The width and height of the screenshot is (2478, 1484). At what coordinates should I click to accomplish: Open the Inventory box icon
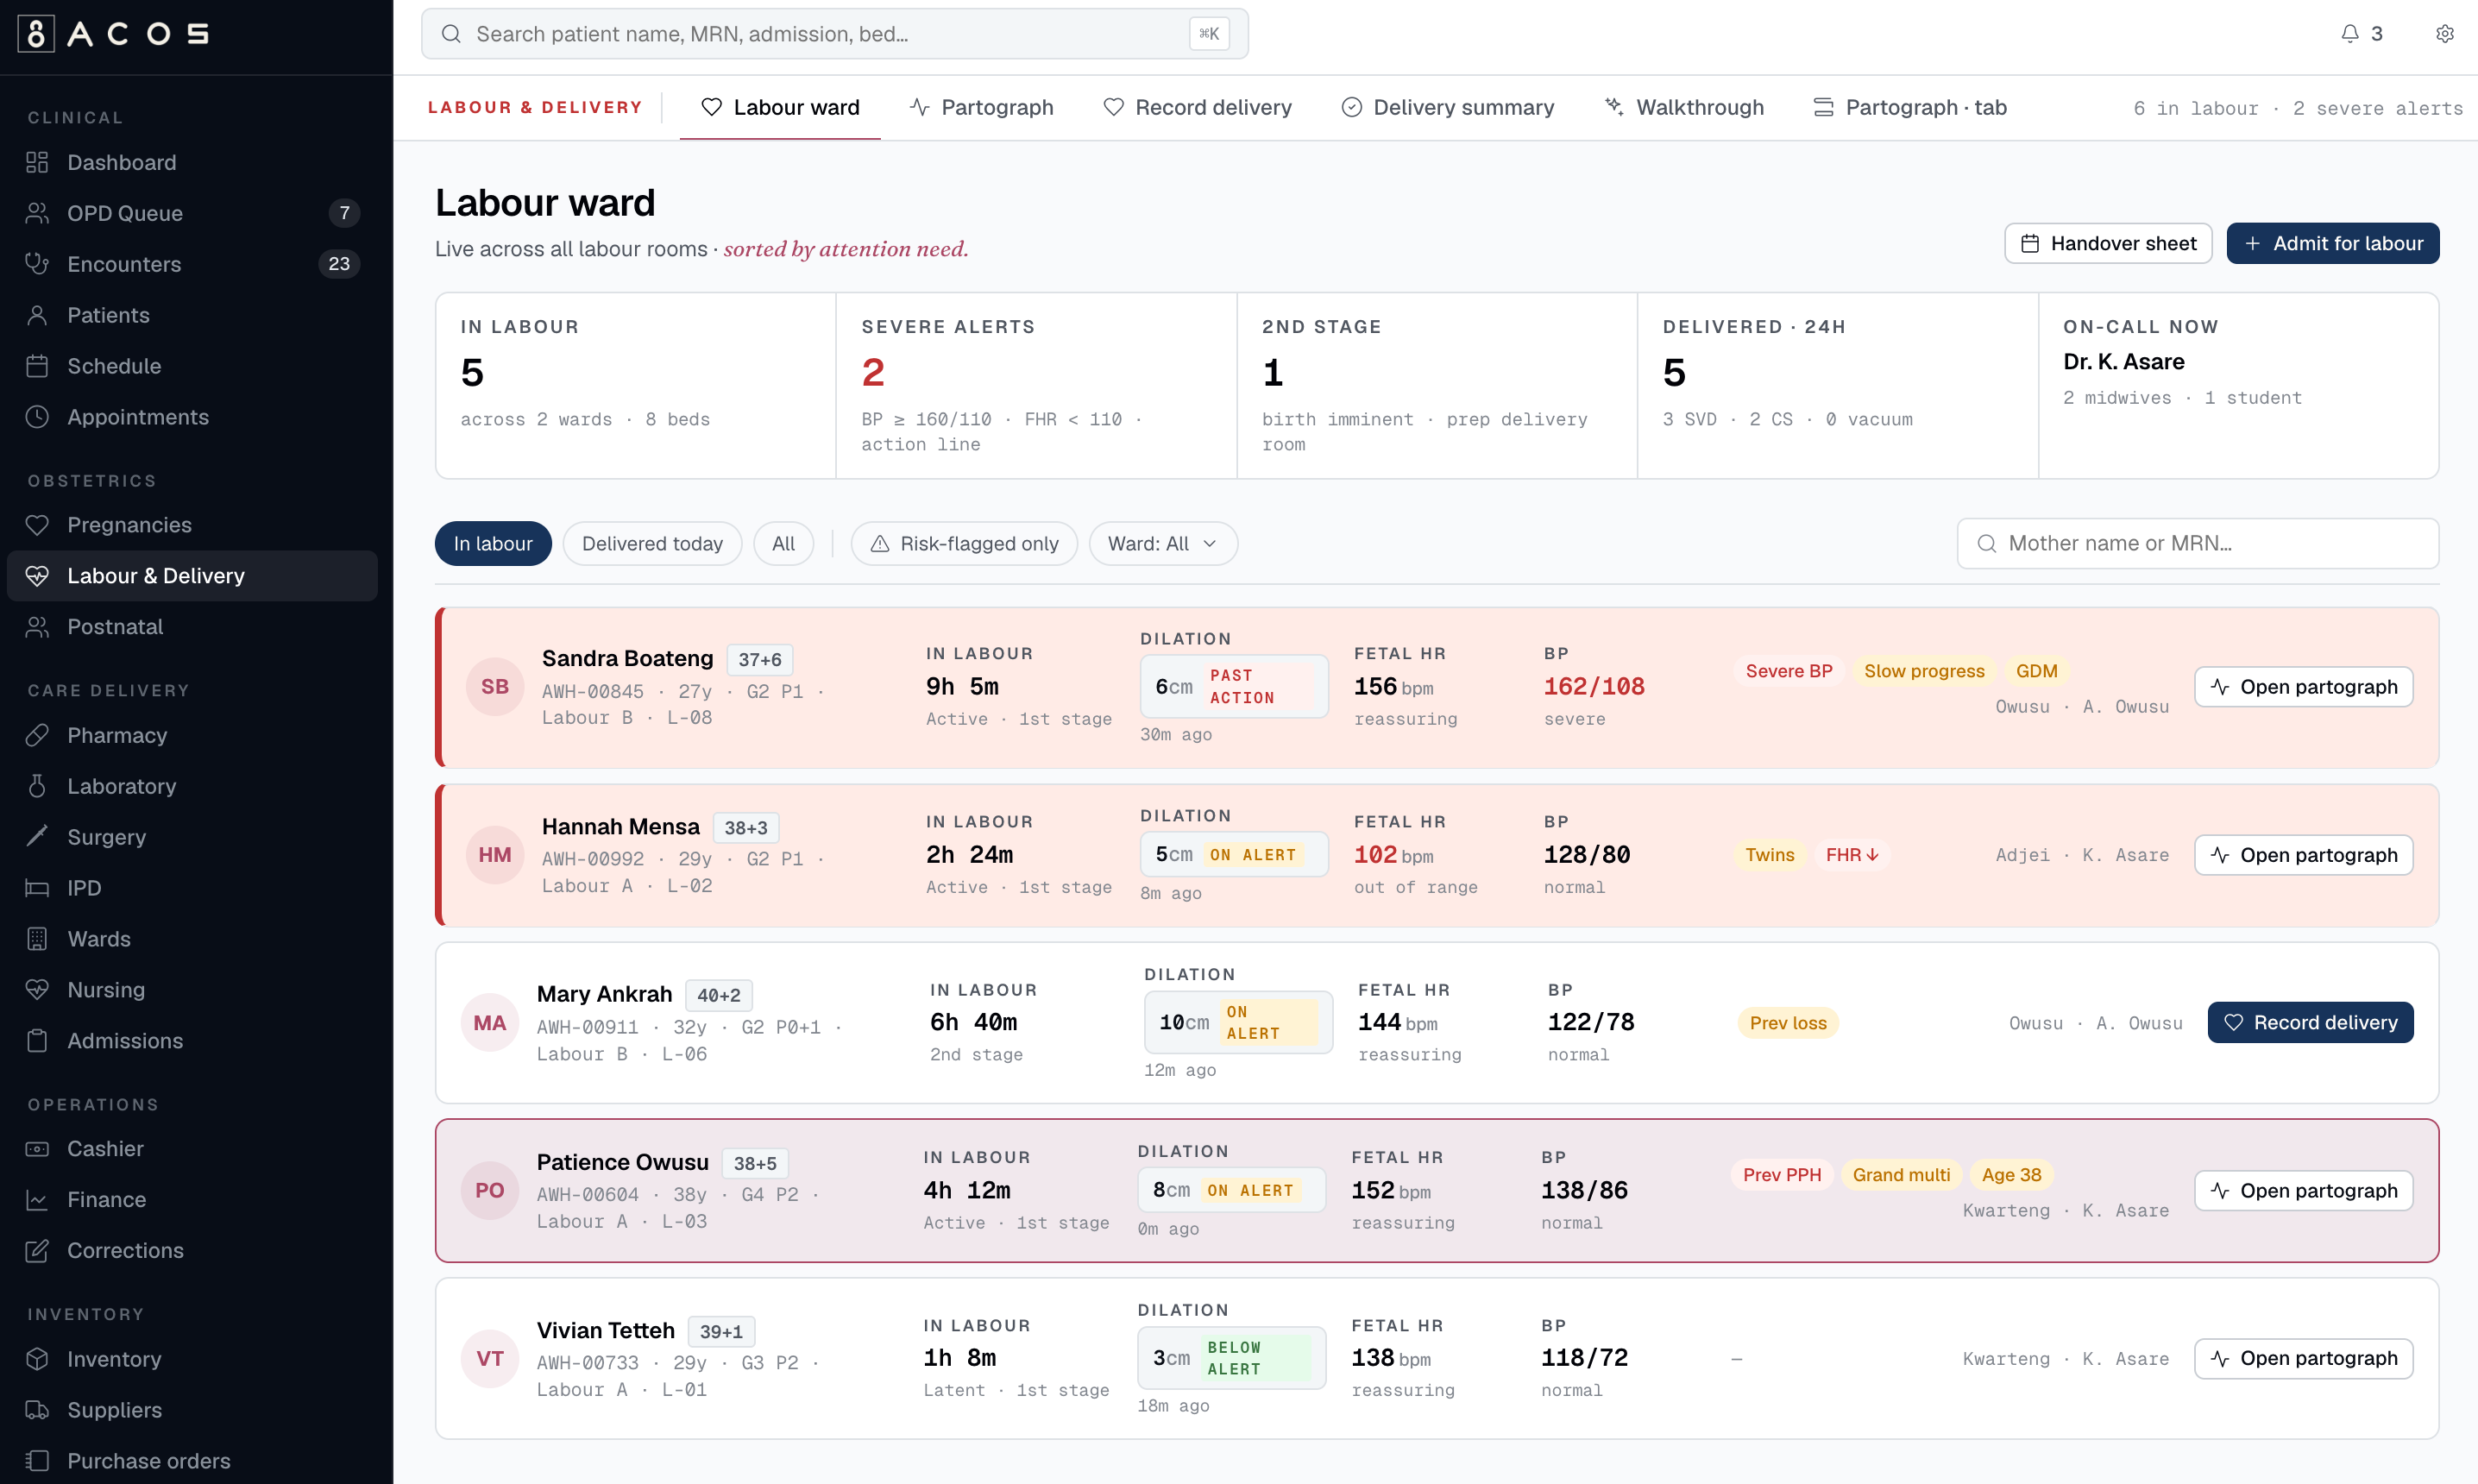(37, 1358)
